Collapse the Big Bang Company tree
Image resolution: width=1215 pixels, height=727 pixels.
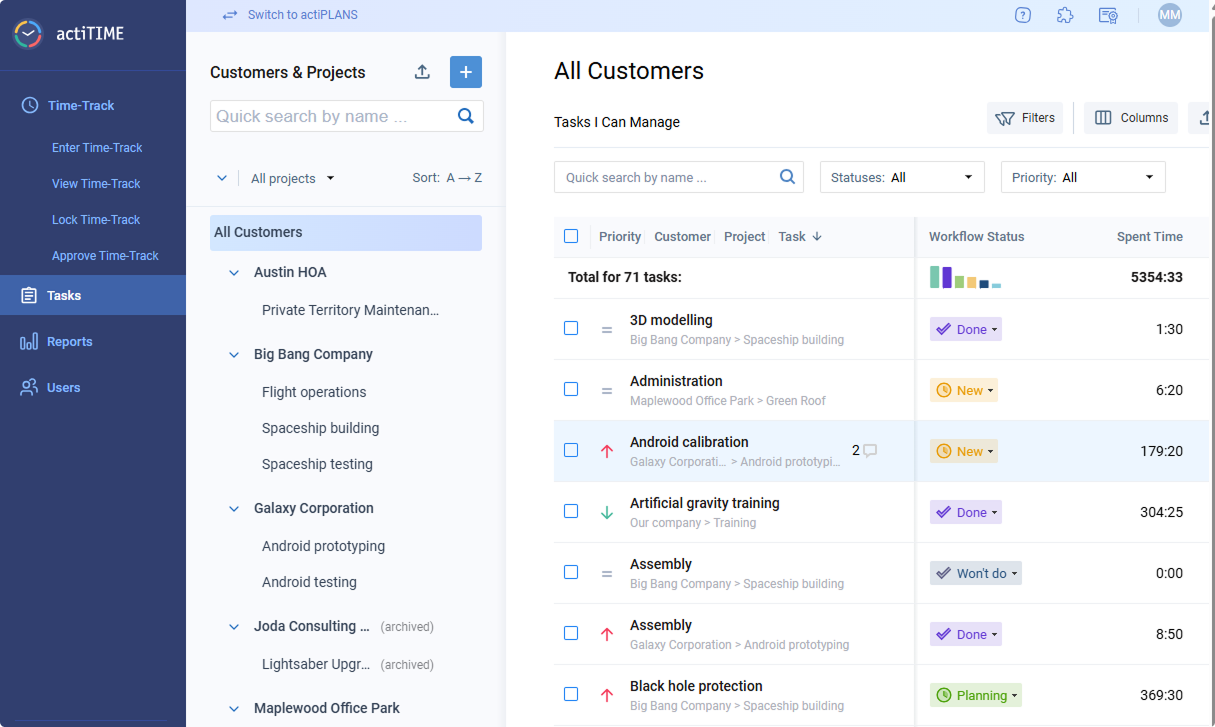click(x=233, y=353)
